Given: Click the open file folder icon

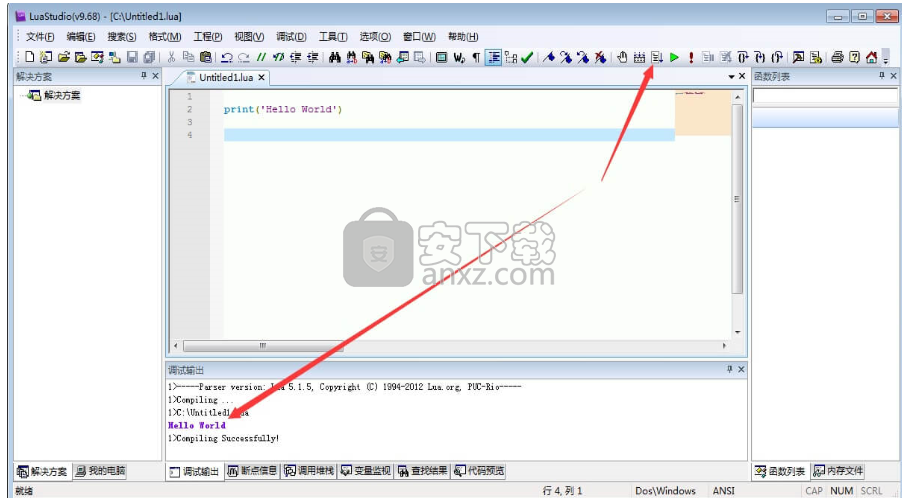Looking at the screenshot, I should (63, 58).
